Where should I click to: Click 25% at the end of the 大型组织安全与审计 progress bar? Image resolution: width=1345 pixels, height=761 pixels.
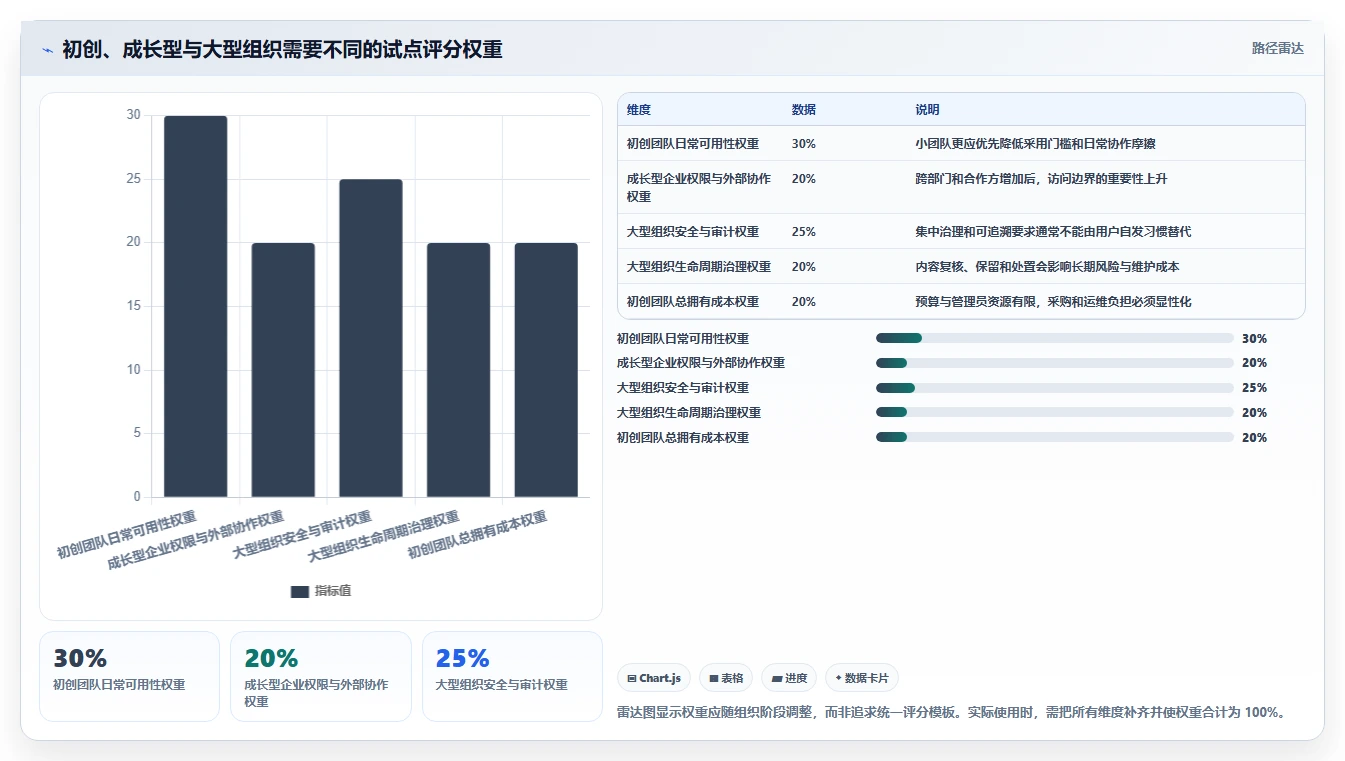pos(1254,388)
